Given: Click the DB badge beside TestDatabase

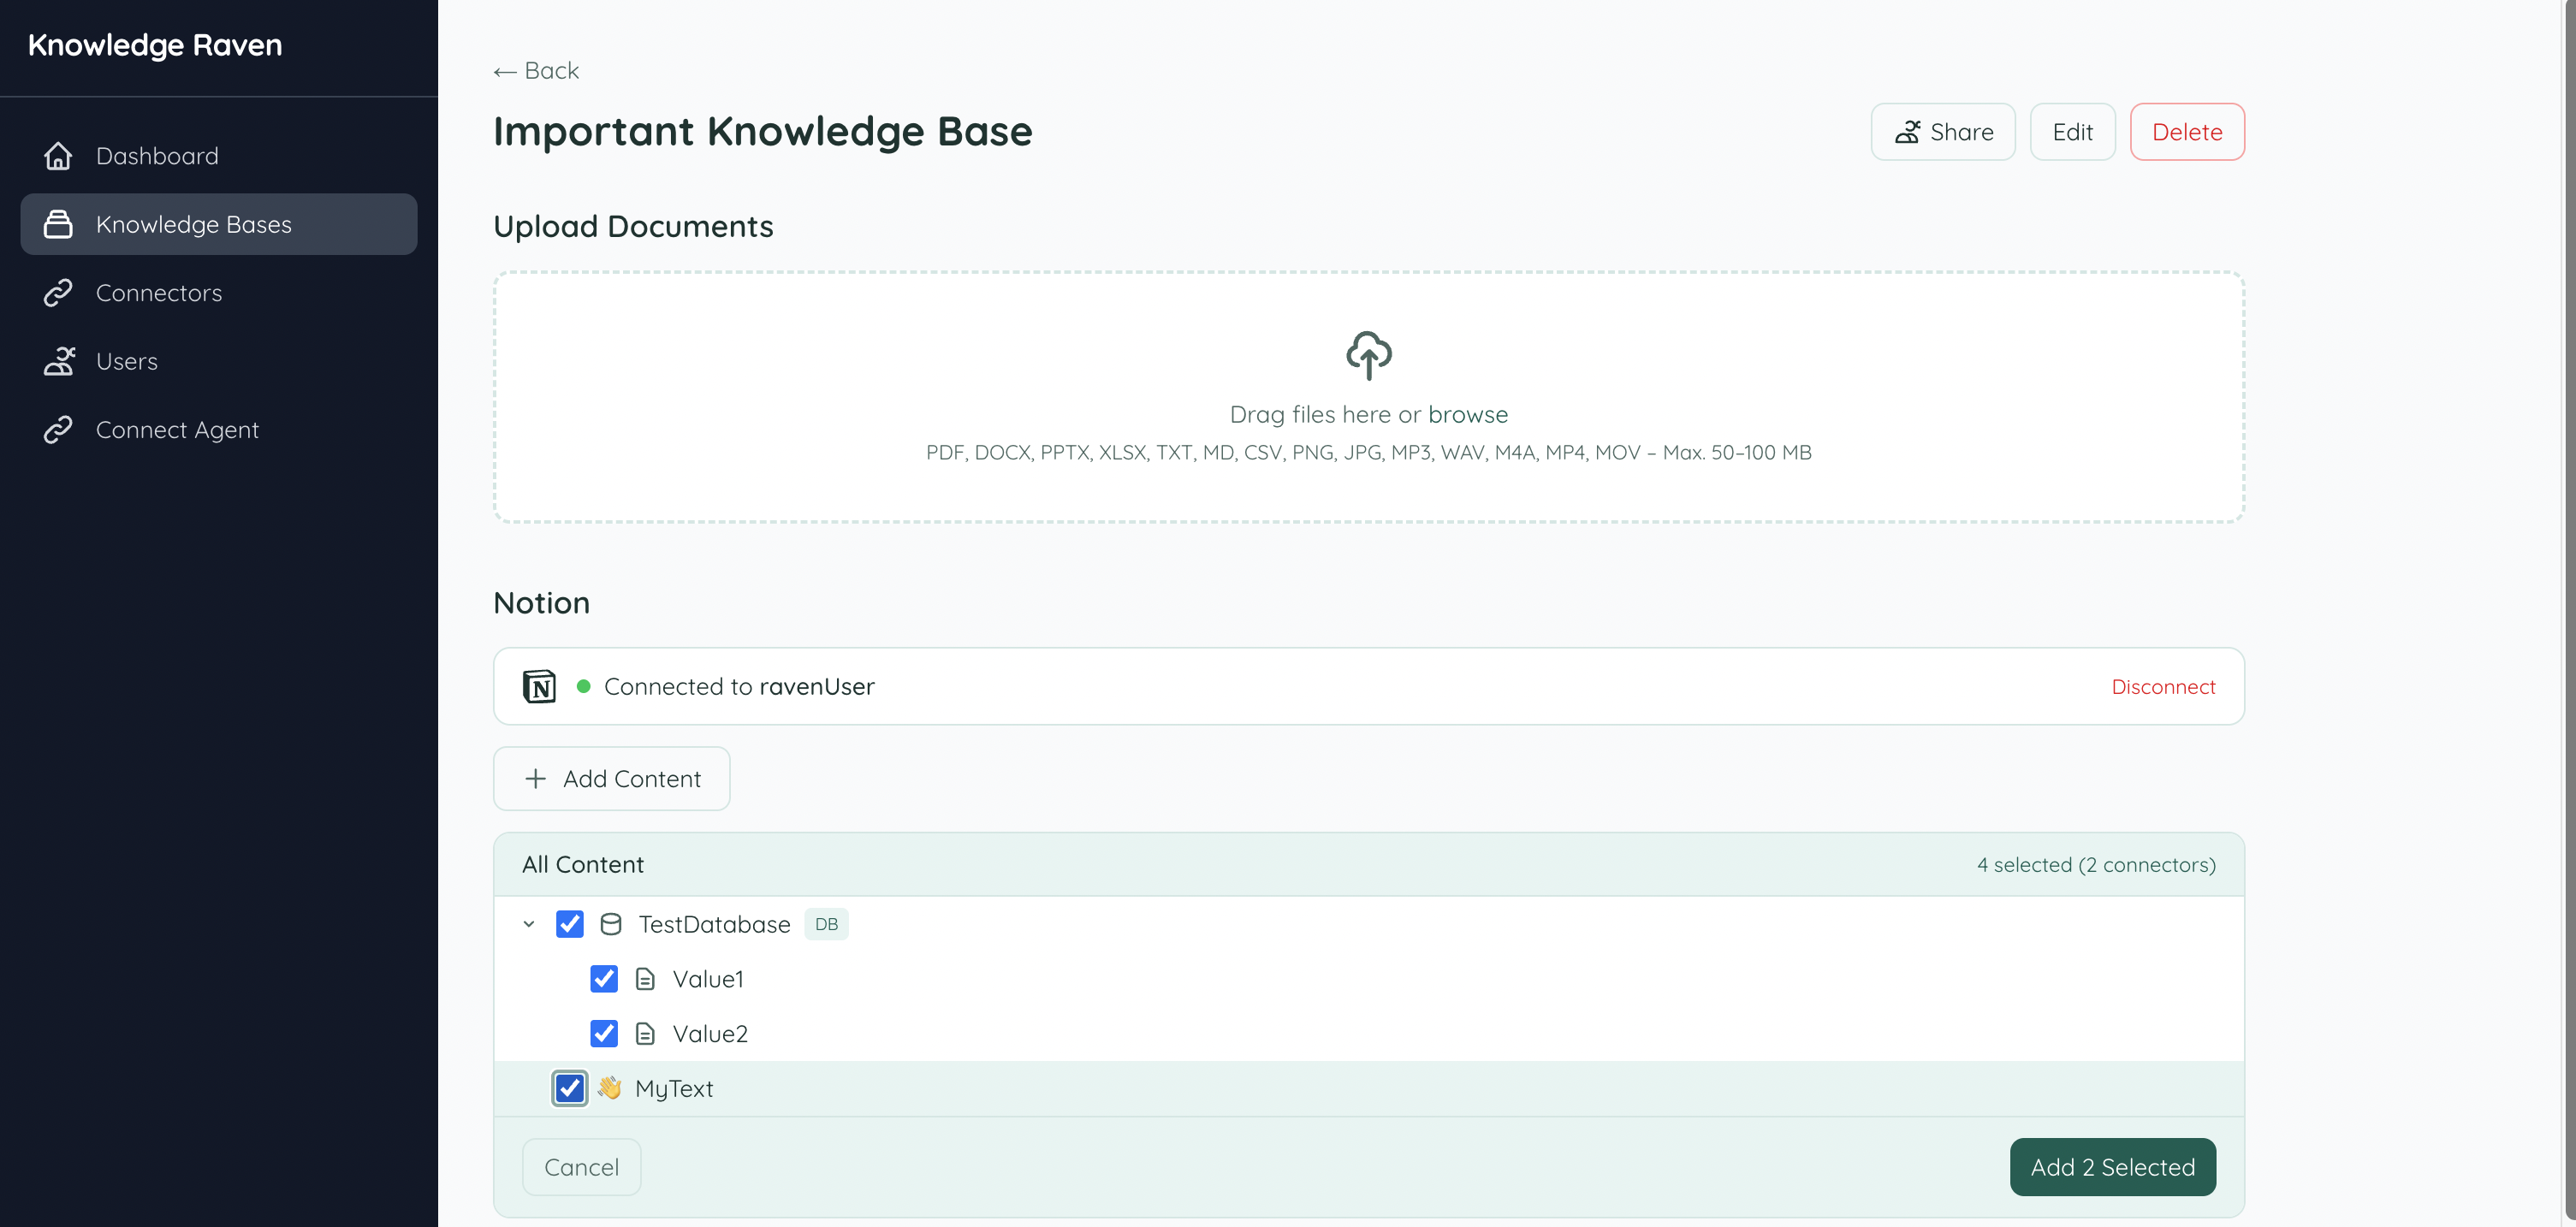Looking at the screenshot, I should (826, 924).
